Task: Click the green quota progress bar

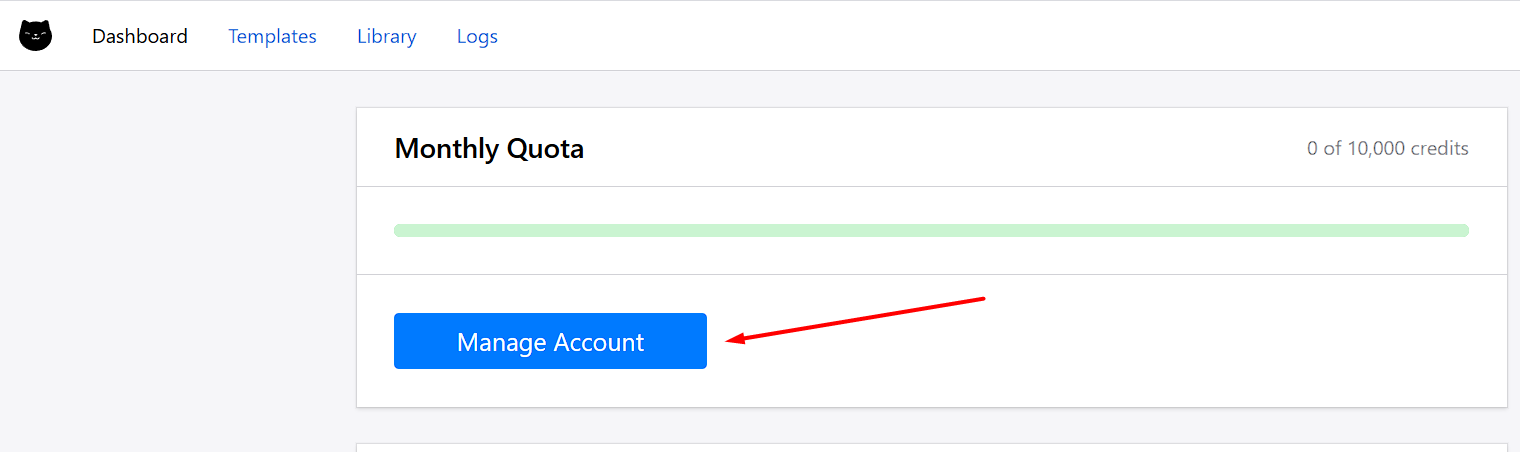Action: click(x=931, y=230)
